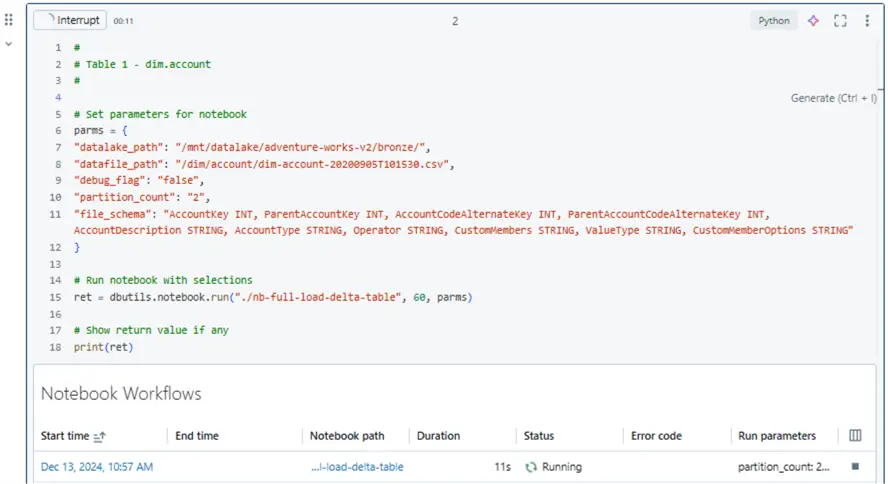Click the Duration column header
Image resolution: width=888 pixels, height=484 pixels.
438,436
